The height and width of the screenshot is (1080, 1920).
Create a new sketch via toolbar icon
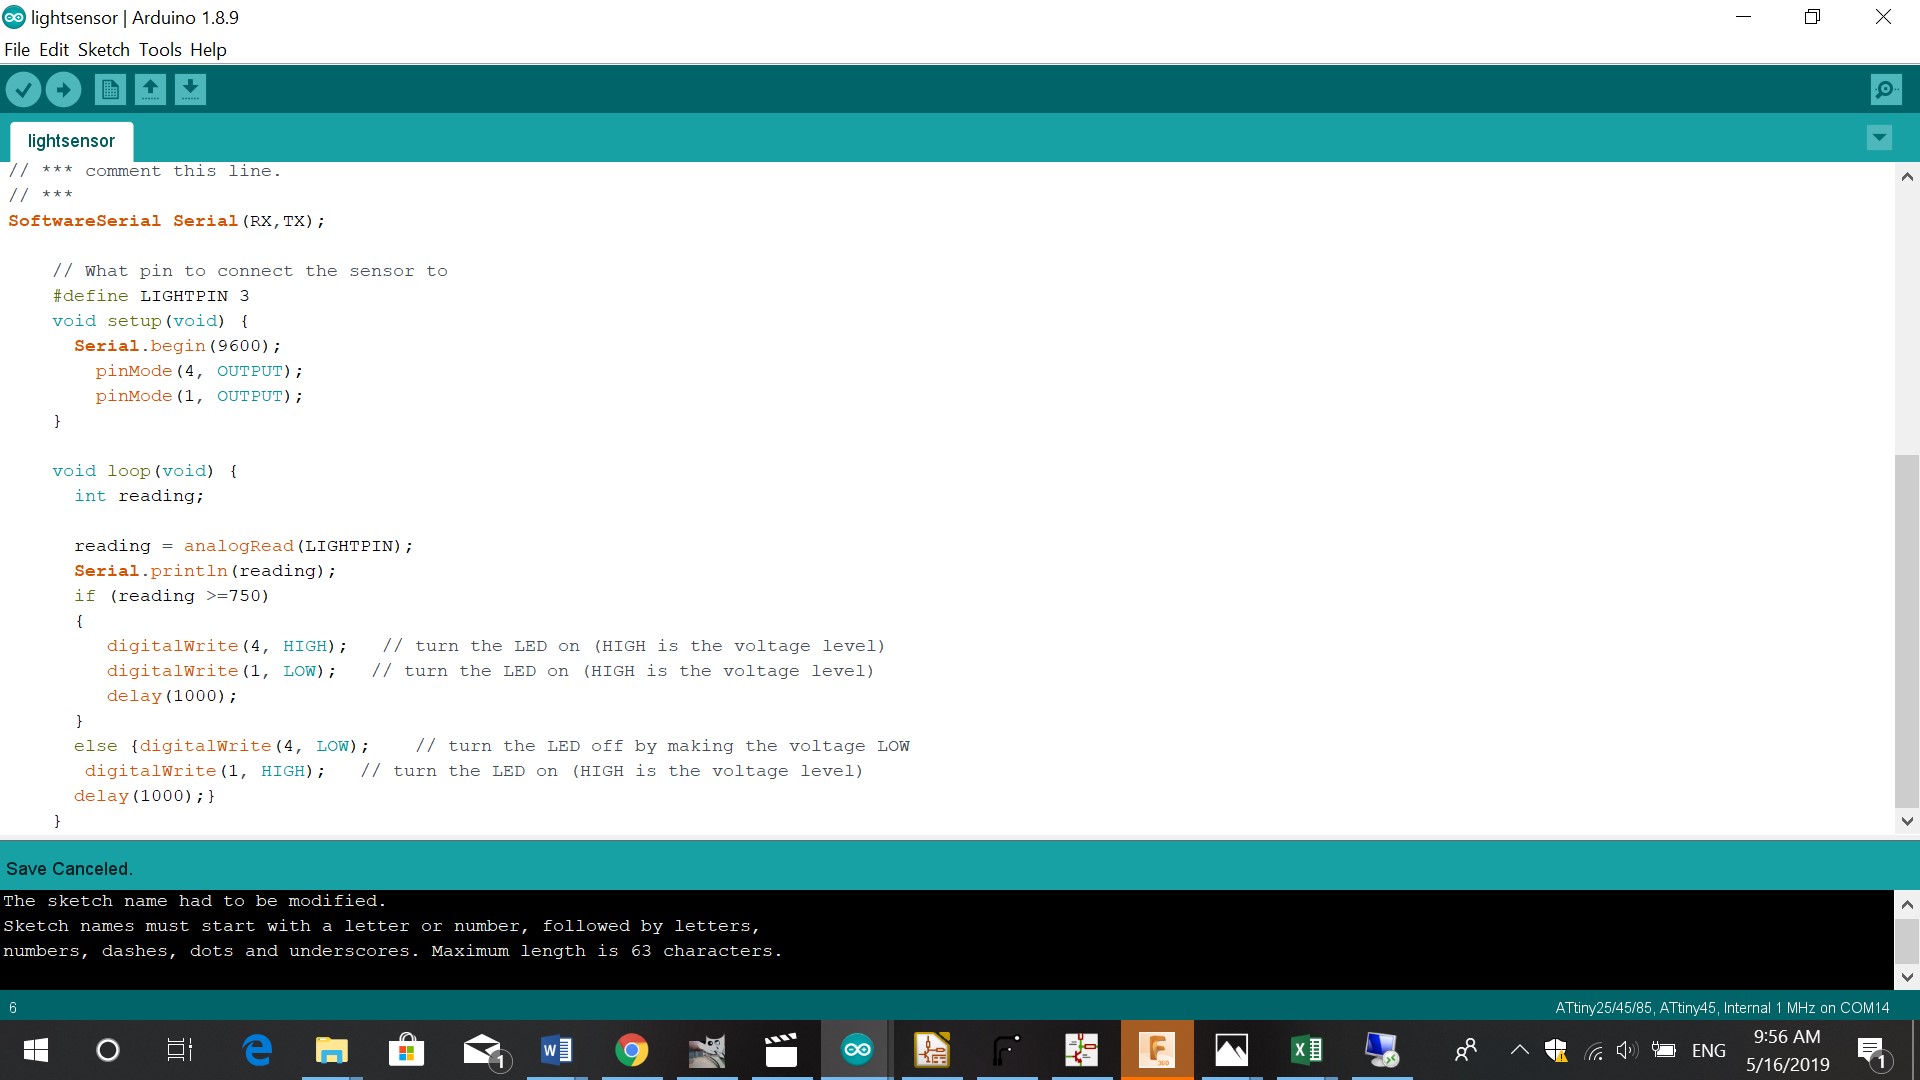pos(110,90)
